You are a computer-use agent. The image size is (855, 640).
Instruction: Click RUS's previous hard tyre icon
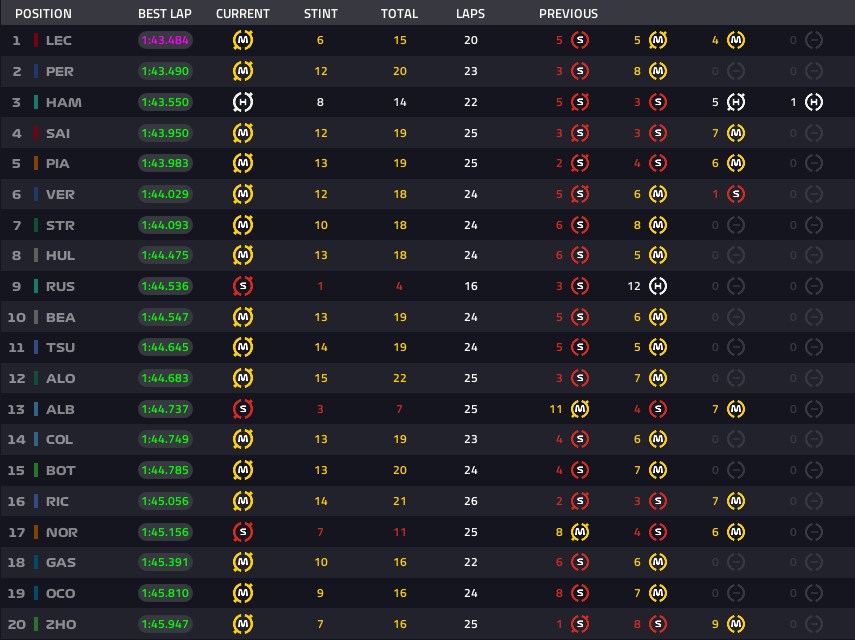point(658,286)
